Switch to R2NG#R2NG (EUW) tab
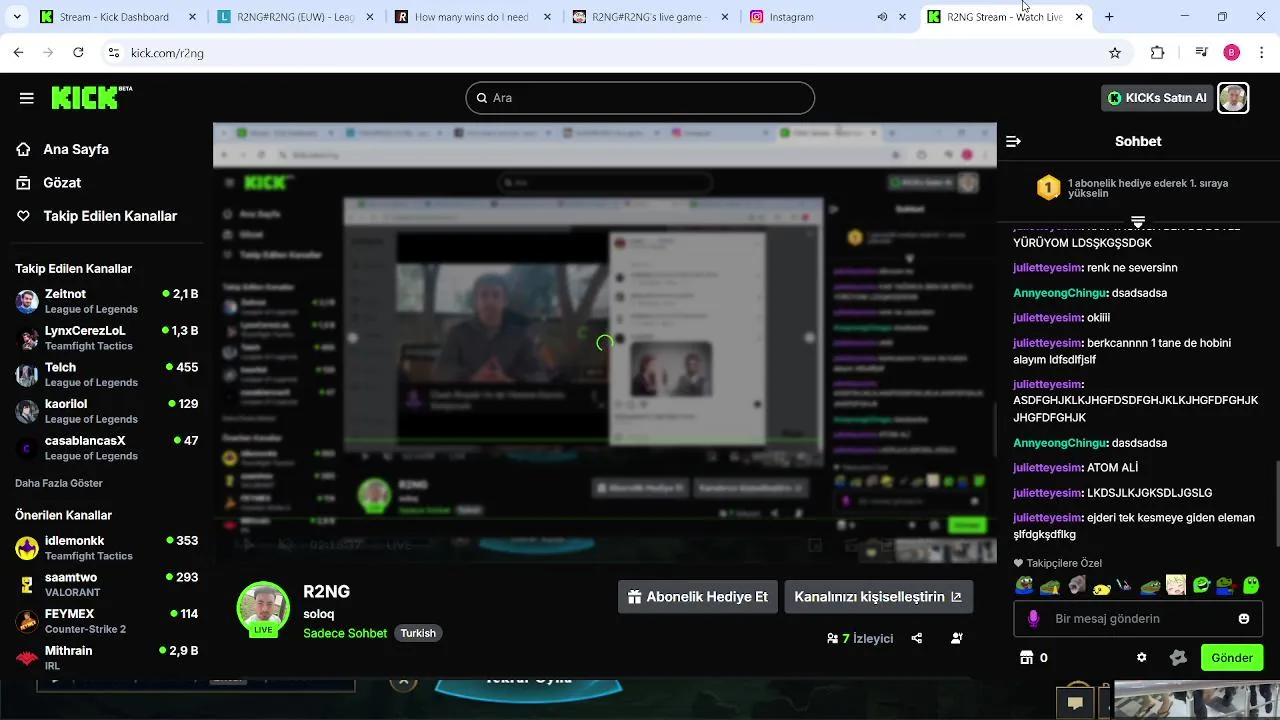Image resolution: width=1280 pixels, height=720 pixels. (x=296, y=17)
